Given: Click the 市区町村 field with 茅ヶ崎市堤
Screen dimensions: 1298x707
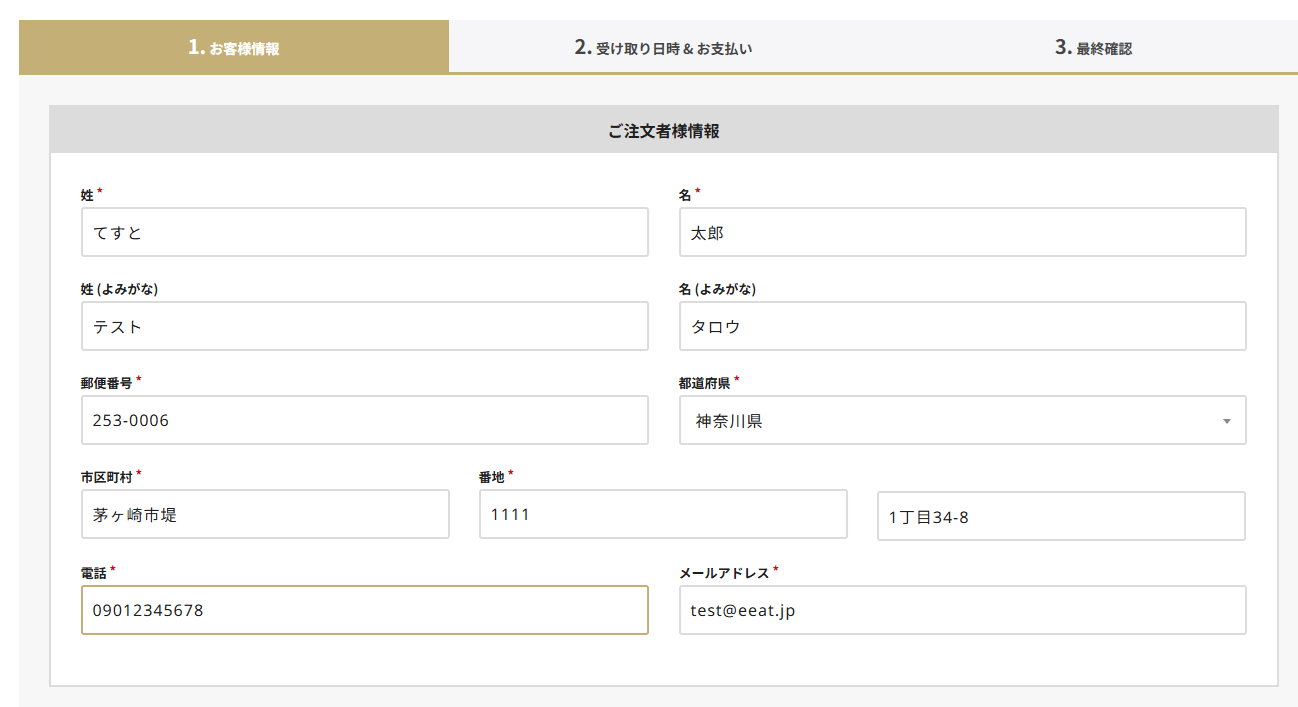Looking at the screenshot, I should coord(265,515).
